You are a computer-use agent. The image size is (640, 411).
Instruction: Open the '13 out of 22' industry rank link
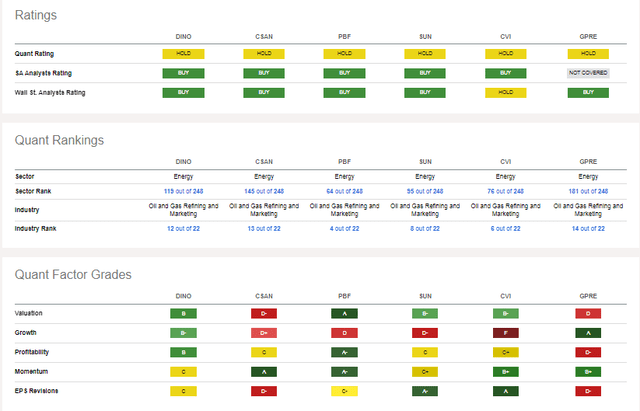(x=264, y=229)
